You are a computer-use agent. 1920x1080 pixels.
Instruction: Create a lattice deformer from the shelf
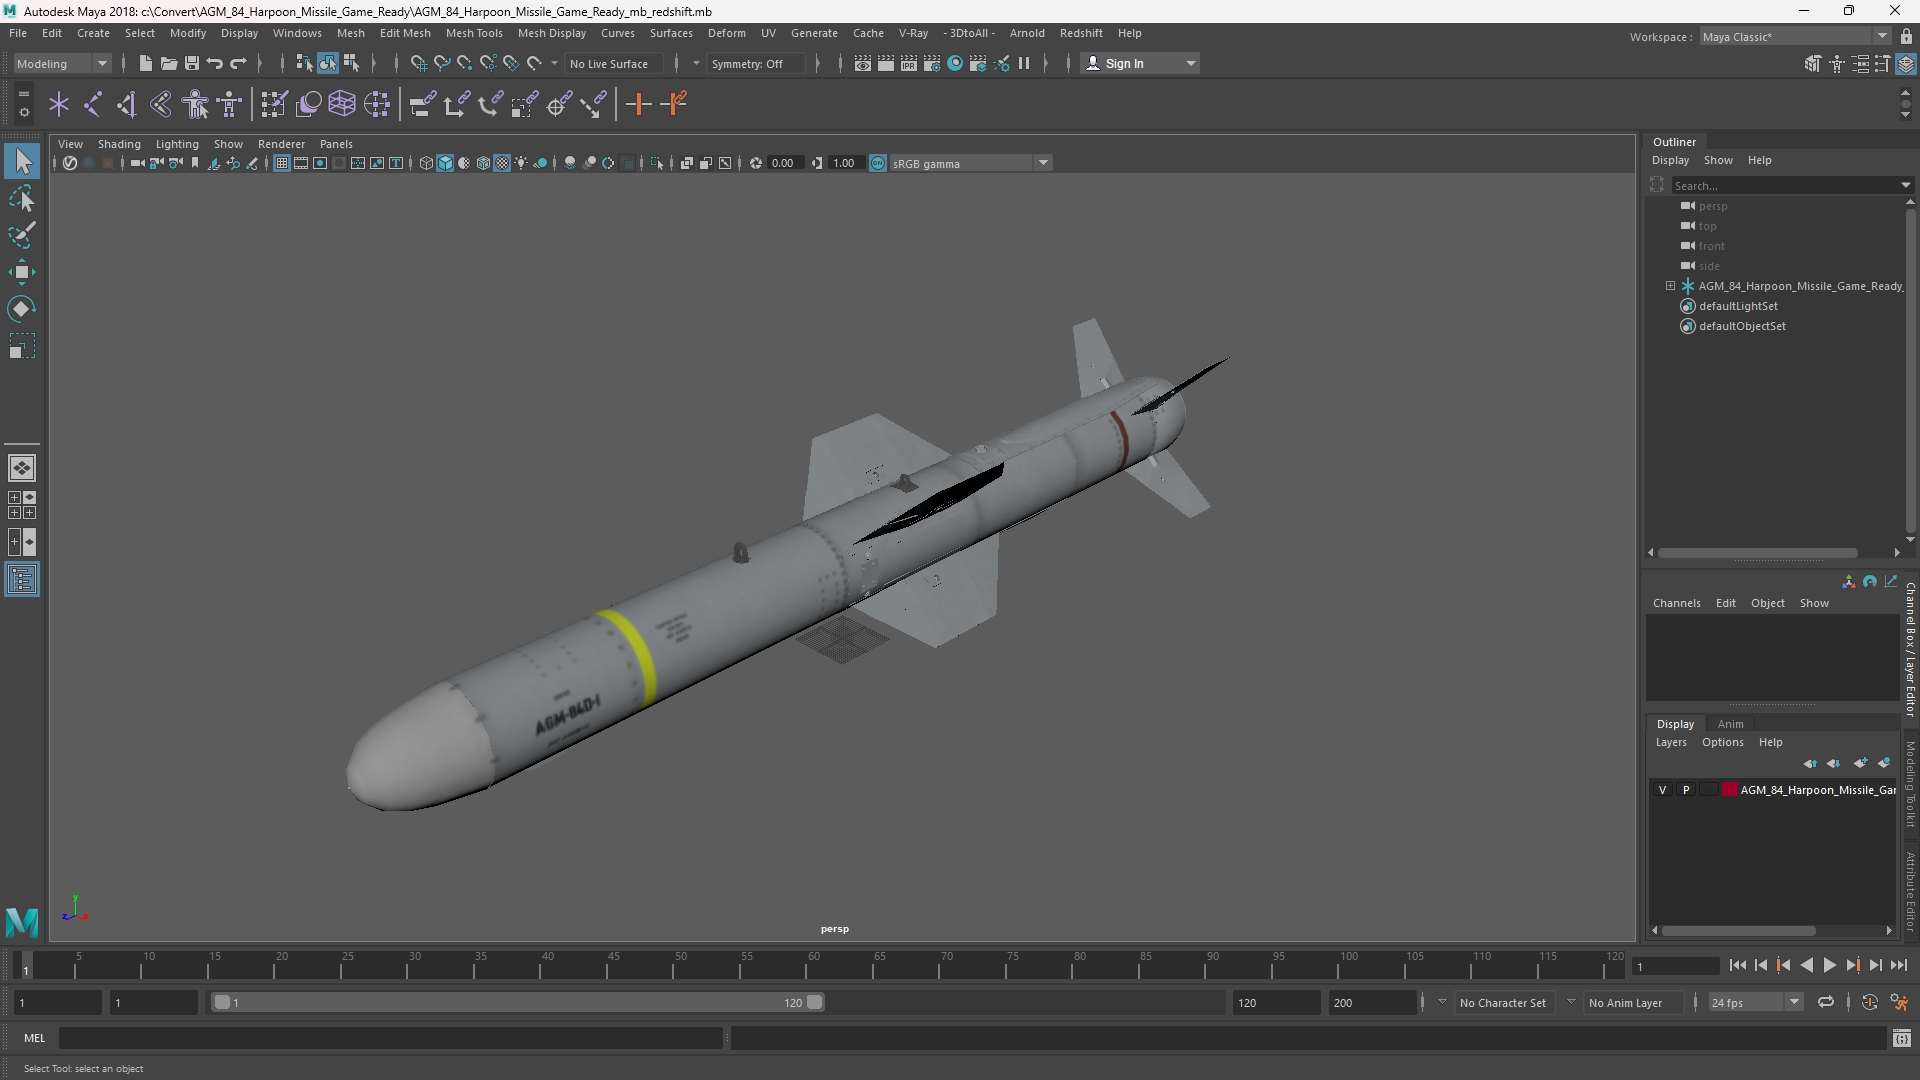point(342,104)
